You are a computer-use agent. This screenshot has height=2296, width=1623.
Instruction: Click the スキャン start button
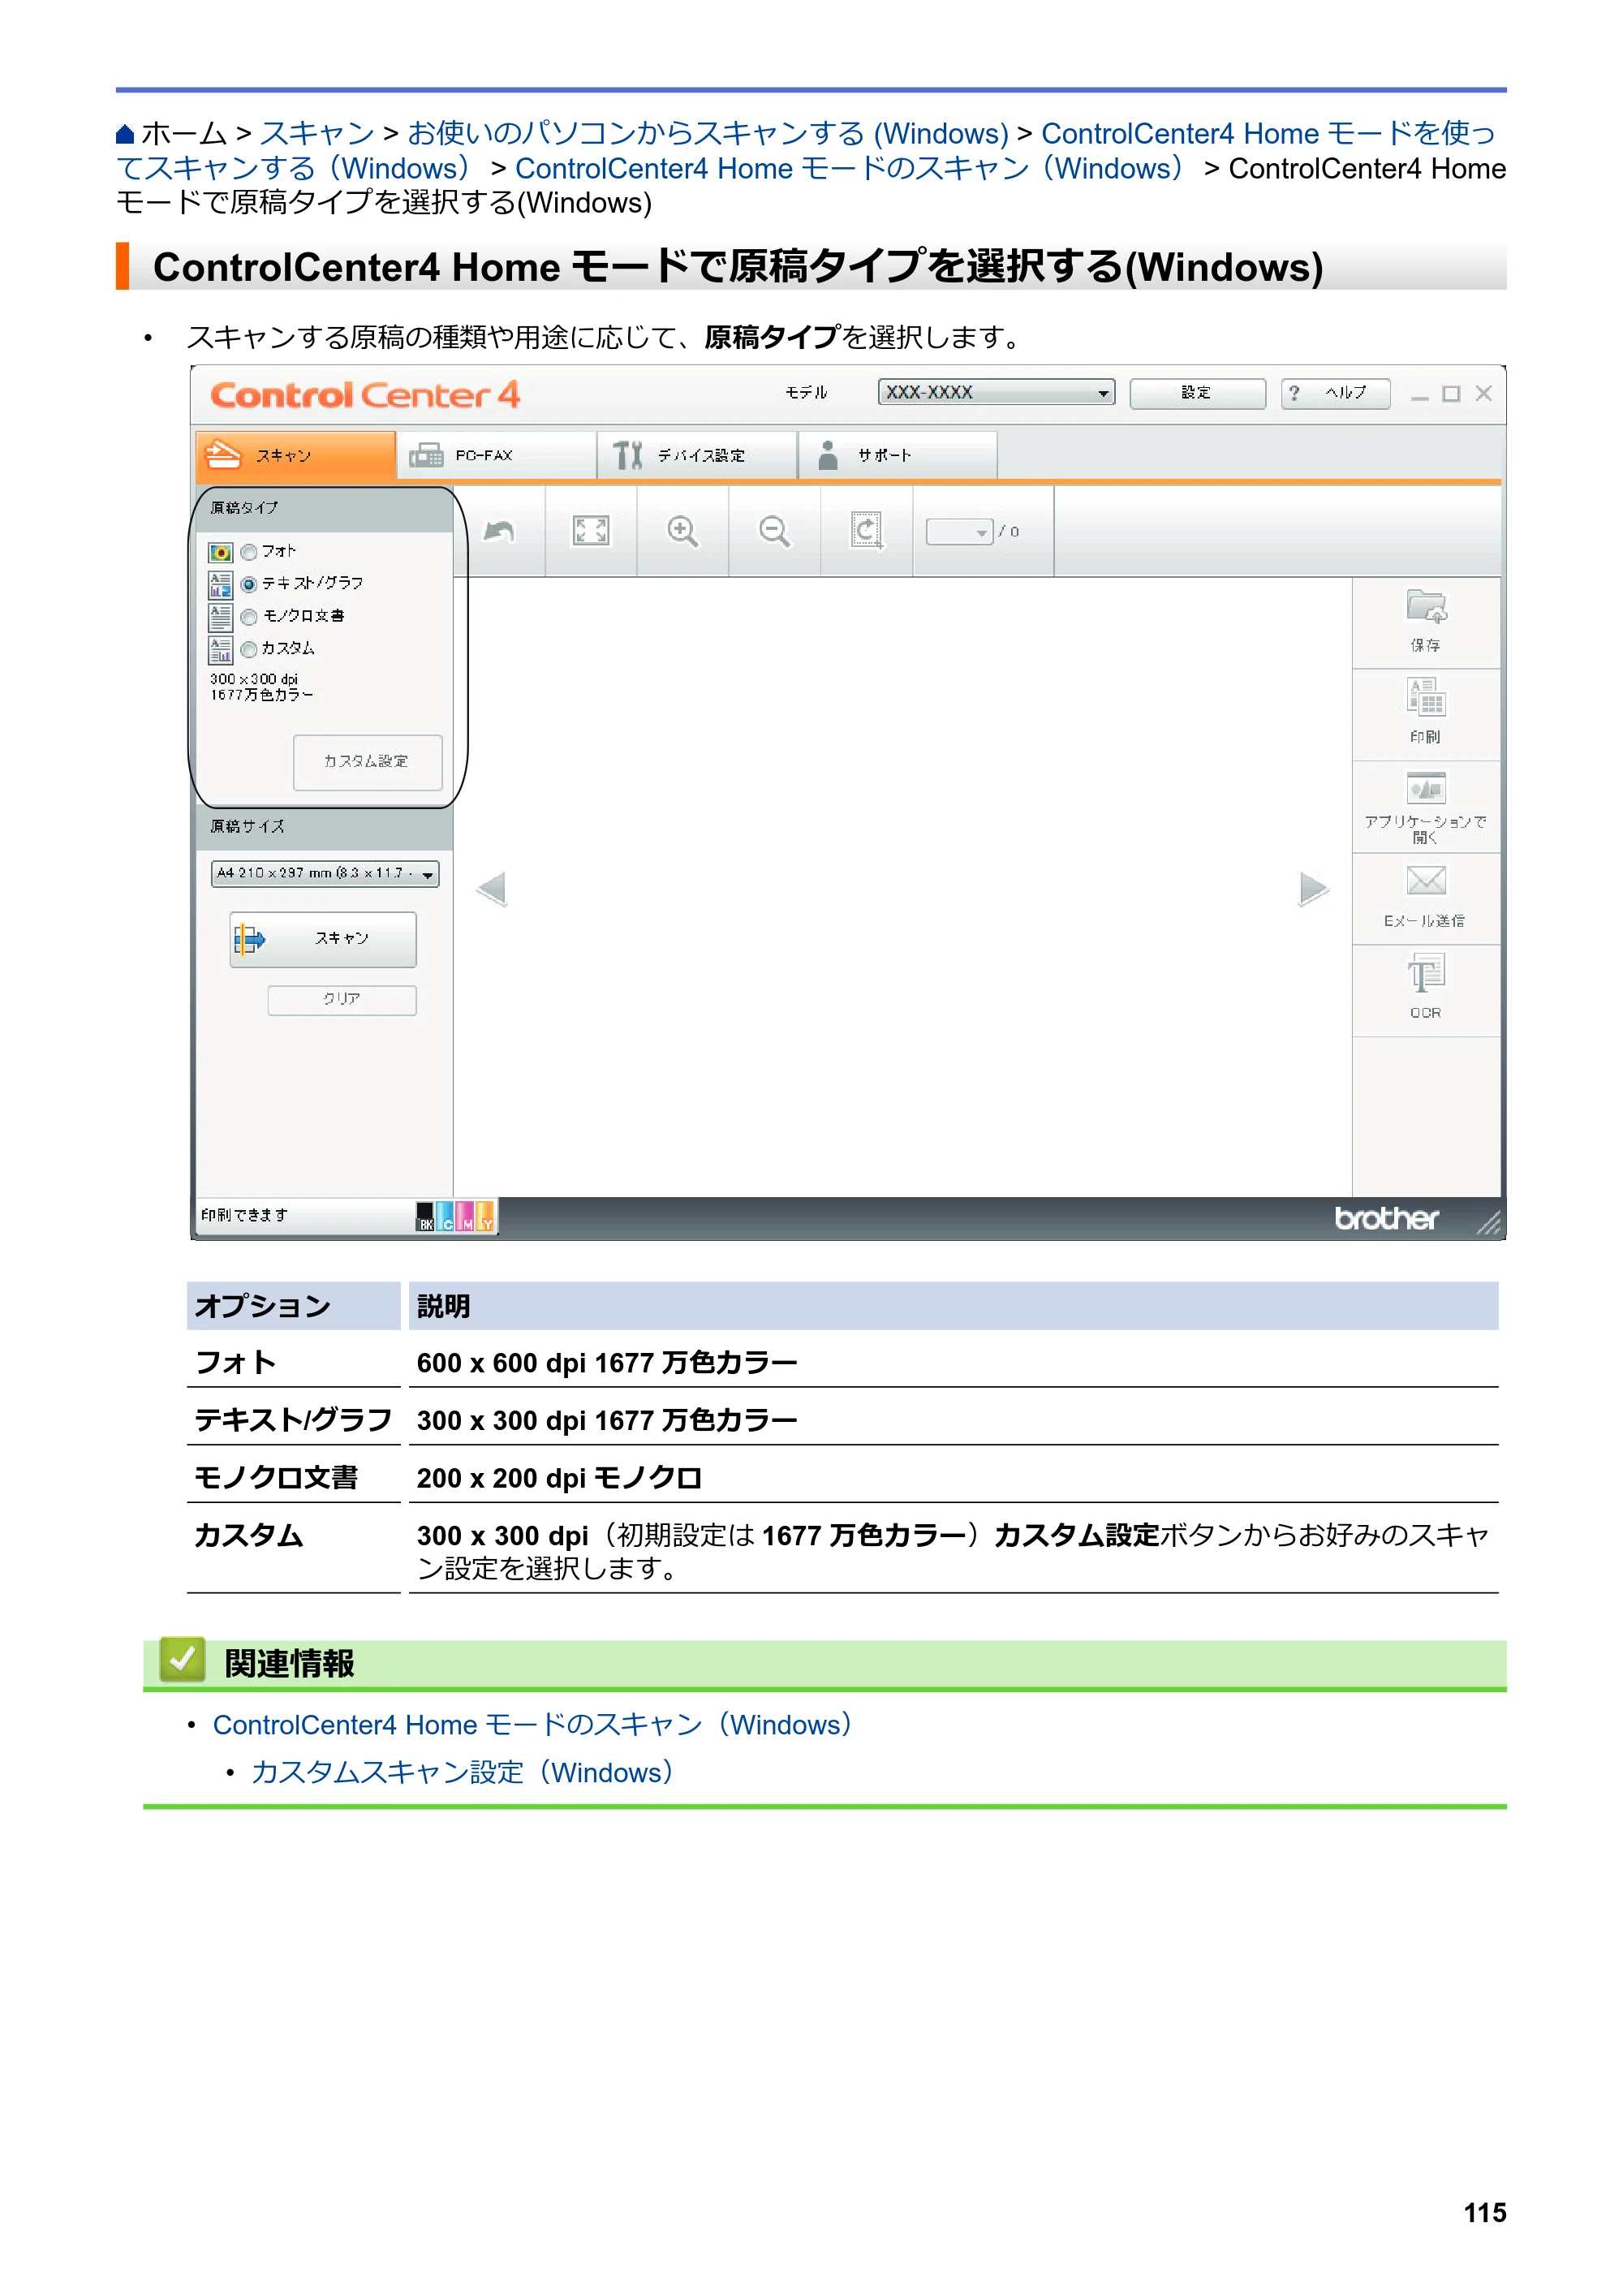tap(323, 939)
